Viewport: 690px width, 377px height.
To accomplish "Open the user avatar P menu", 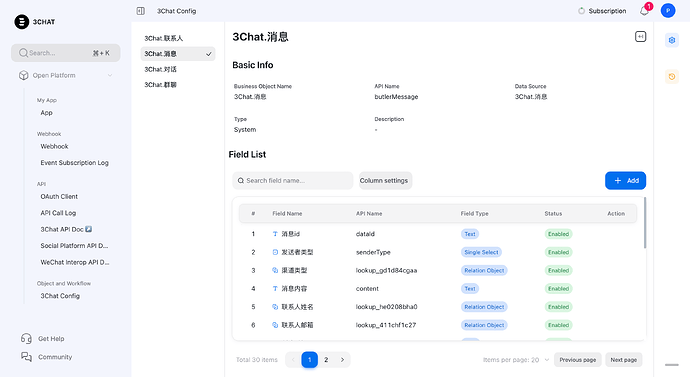I will coord(668,11).
